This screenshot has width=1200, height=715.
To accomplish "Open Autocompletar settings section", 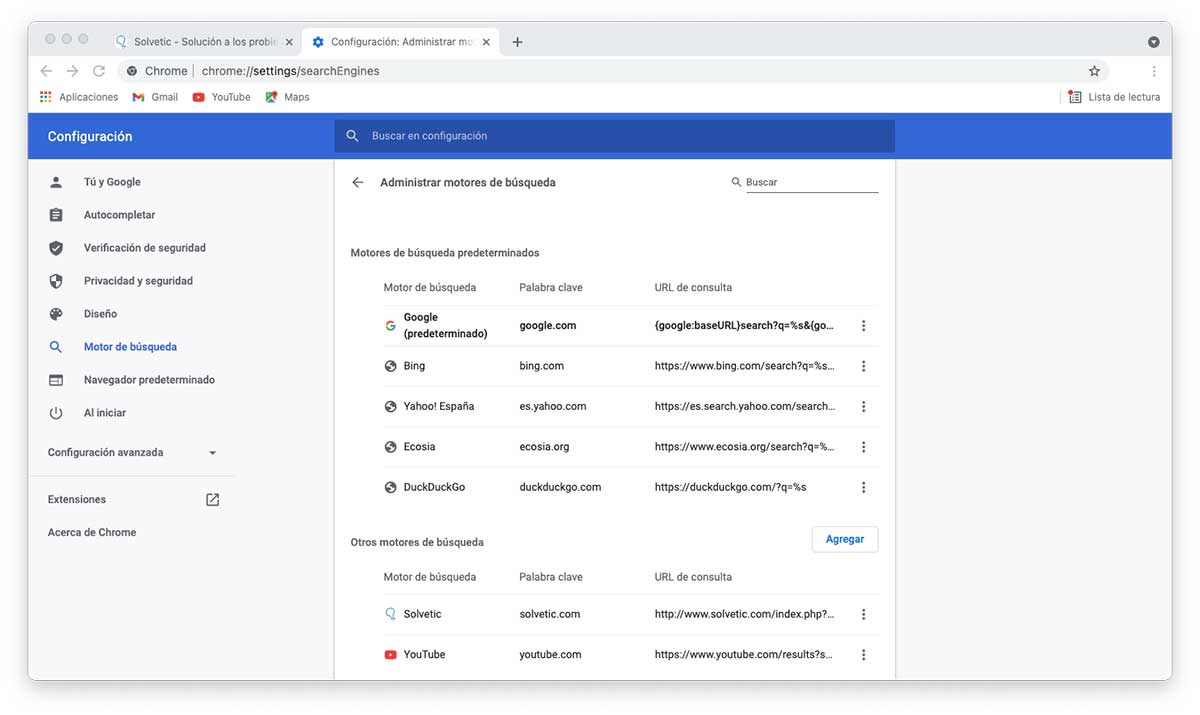I will [119, 215].
